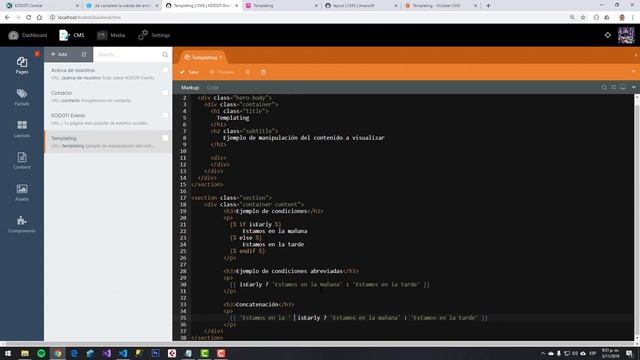640x360 pixels.
Task: Open the notification center icon
Action: coord(629,353)
